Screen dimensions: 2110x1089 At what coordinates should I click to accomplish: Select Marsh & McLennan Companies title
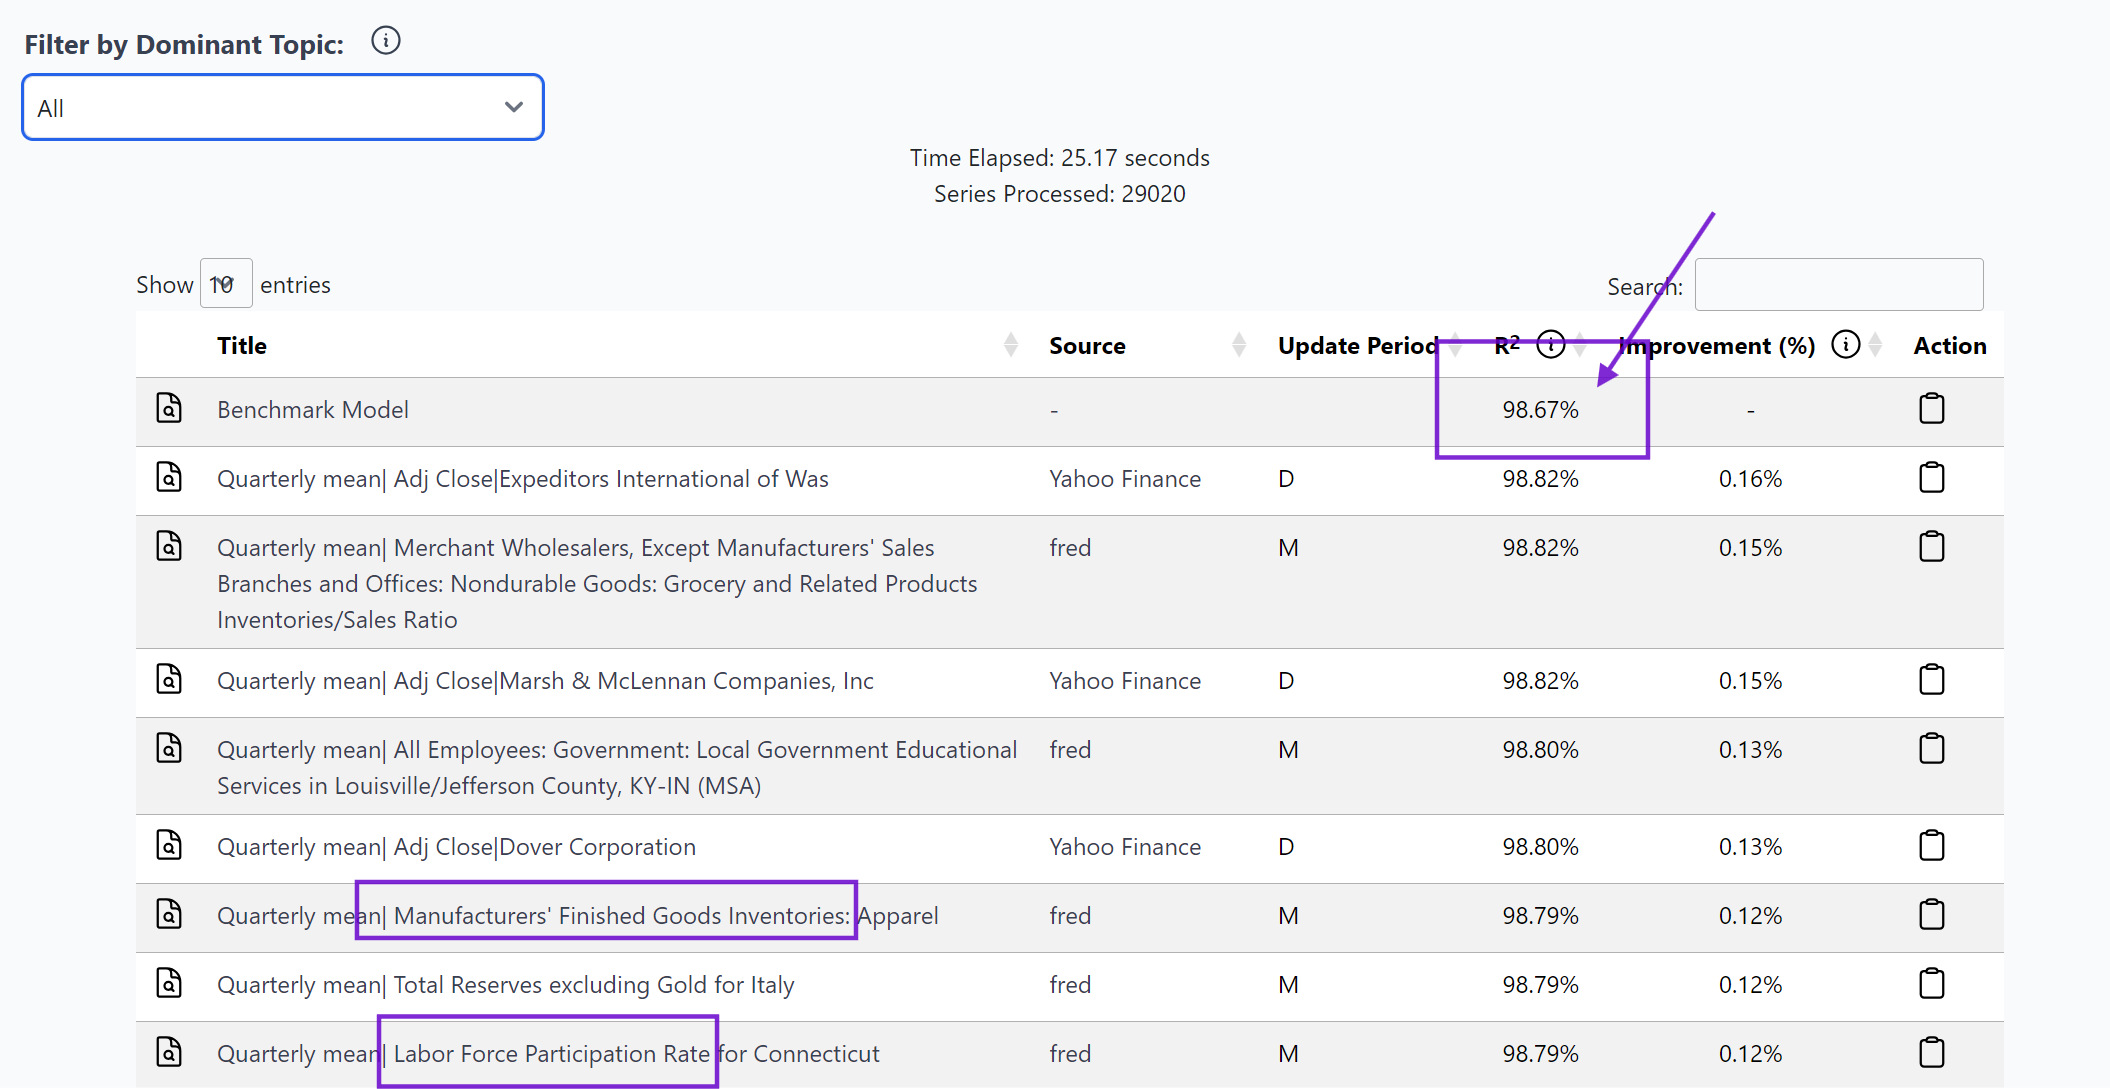(545, 681)
